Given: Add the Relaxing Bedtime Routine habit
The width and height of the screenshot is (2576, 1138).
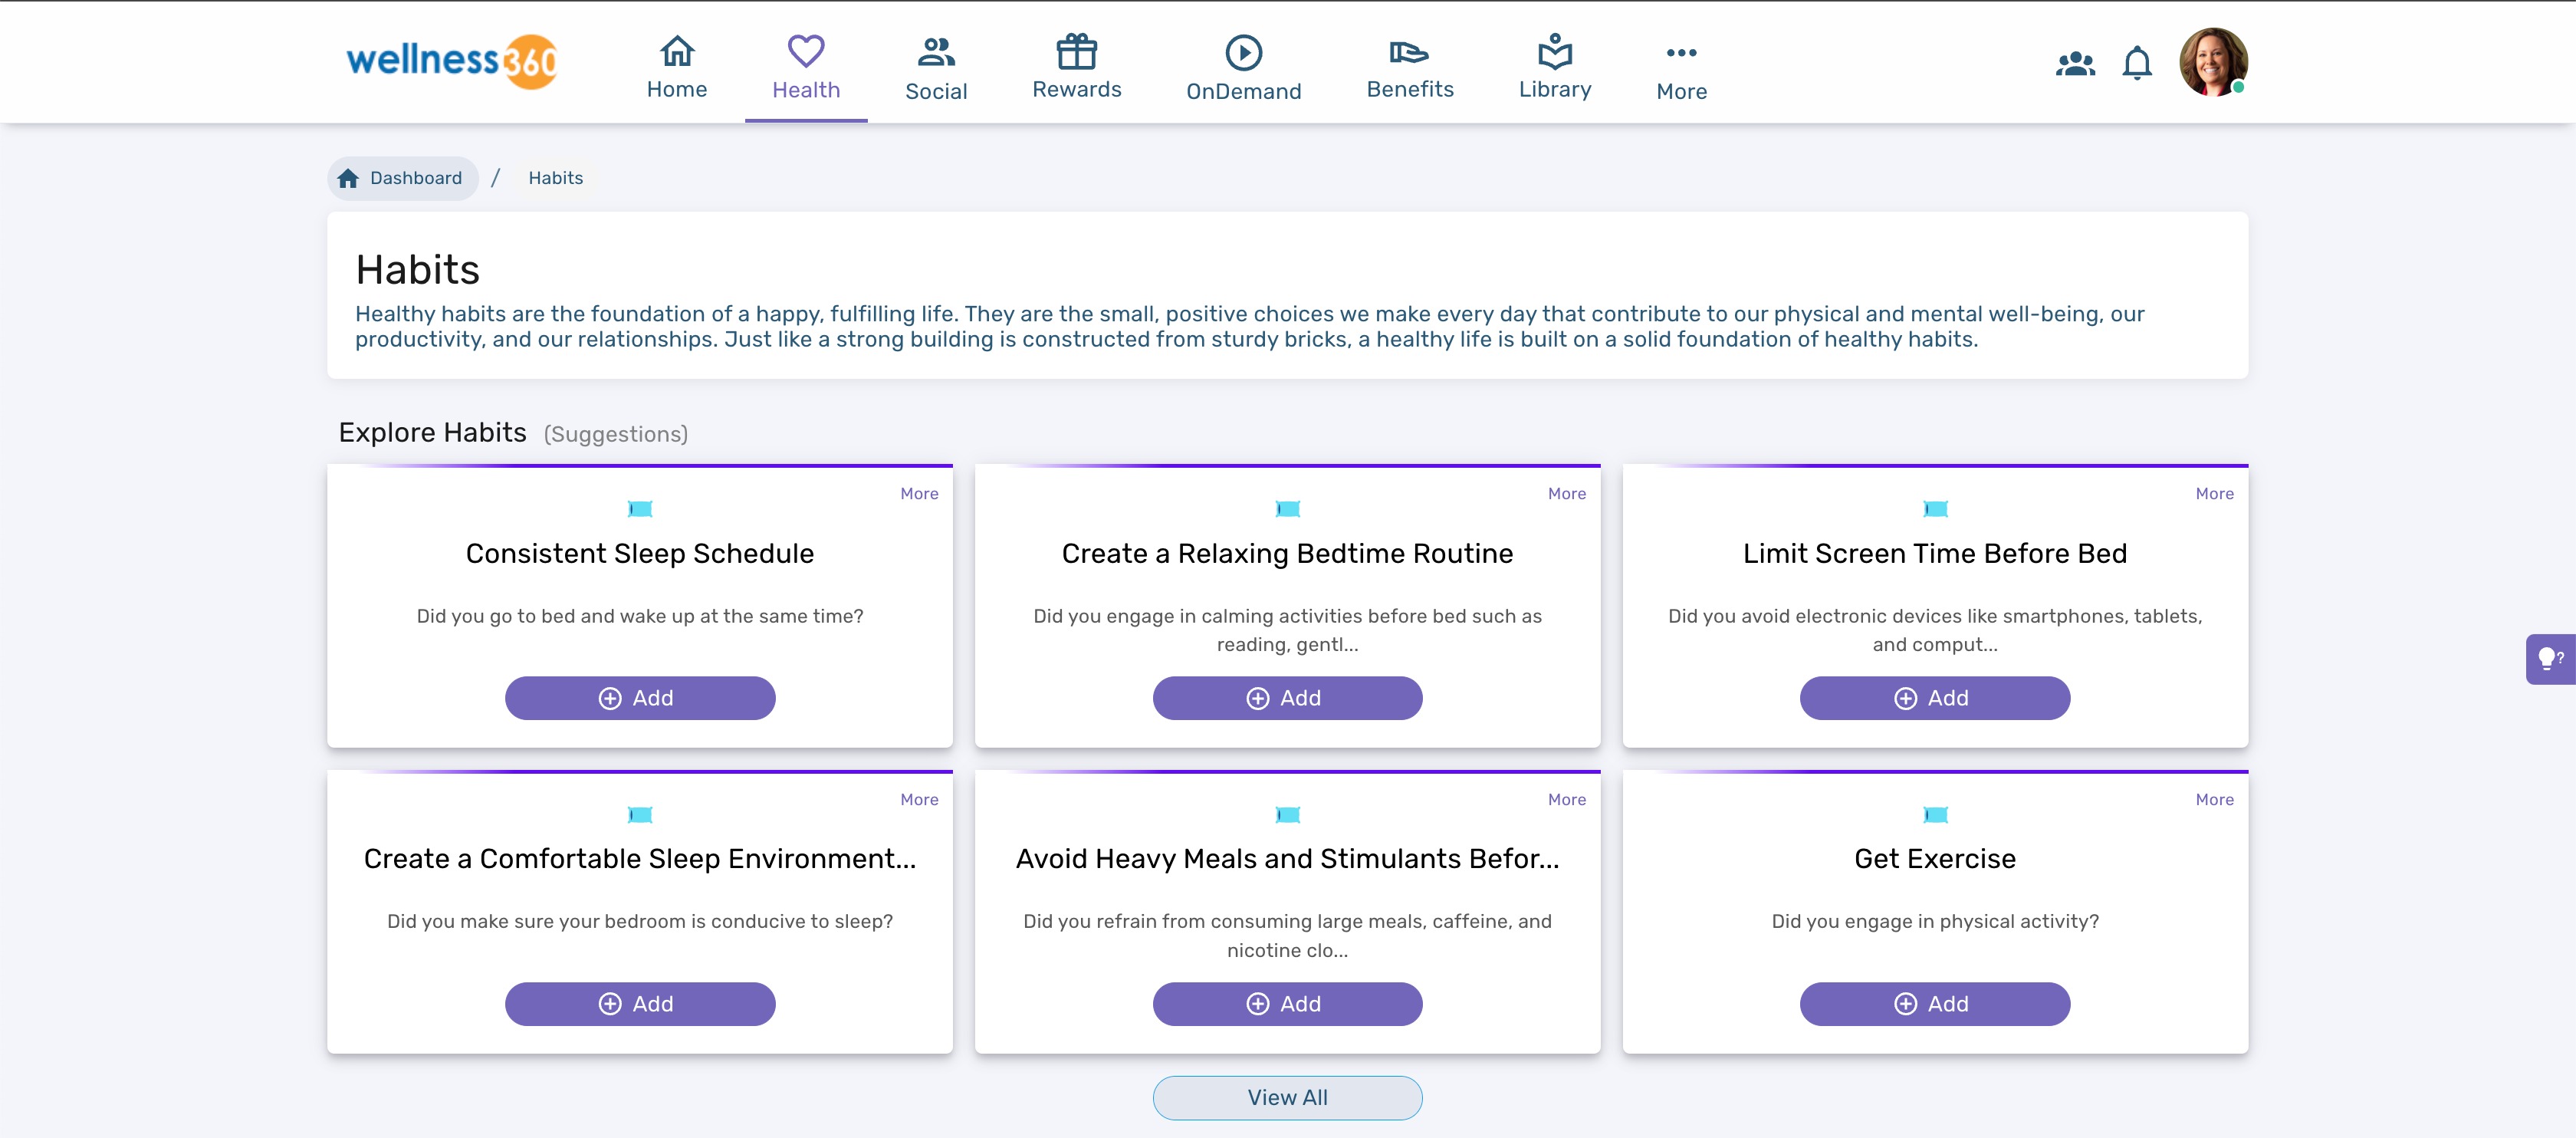Looking at the screenshot, I should [1287, 698].
